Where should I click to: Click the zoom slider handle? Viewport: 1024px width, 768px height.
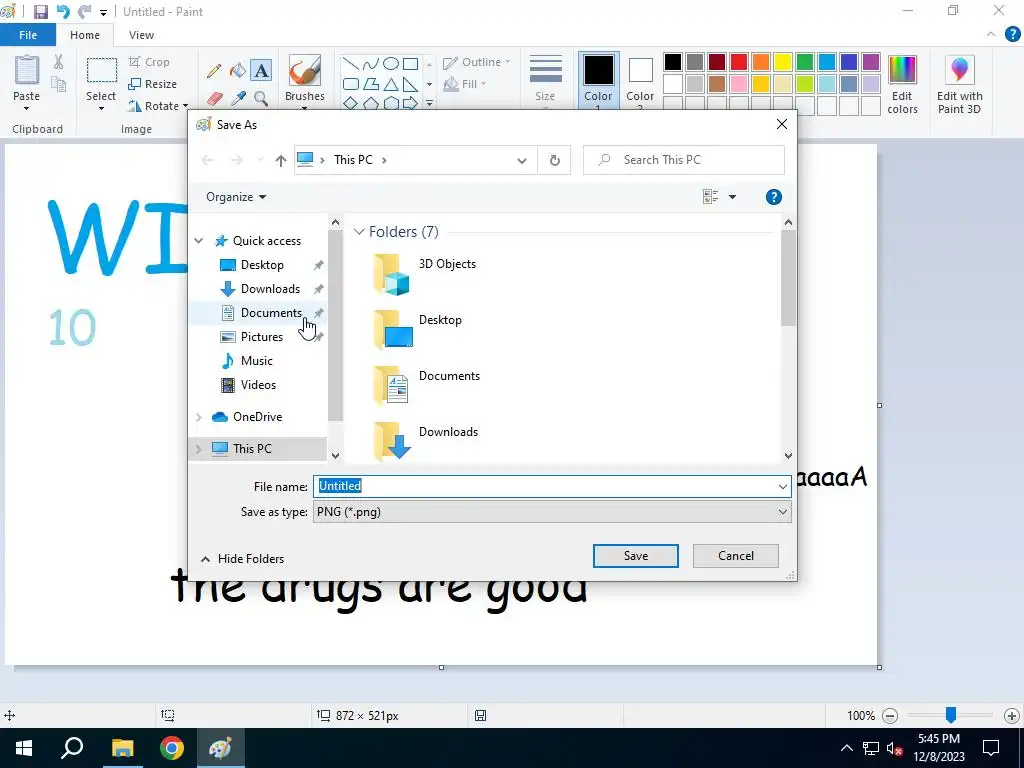click(951, 715)
